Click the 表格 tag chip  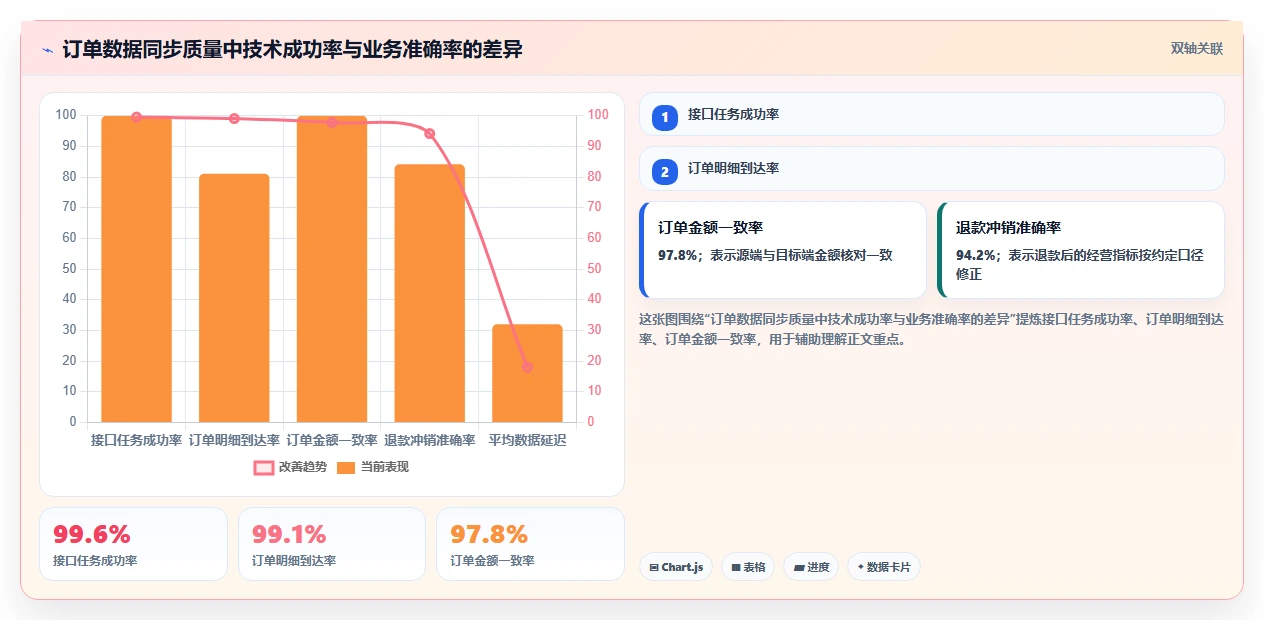749,567
